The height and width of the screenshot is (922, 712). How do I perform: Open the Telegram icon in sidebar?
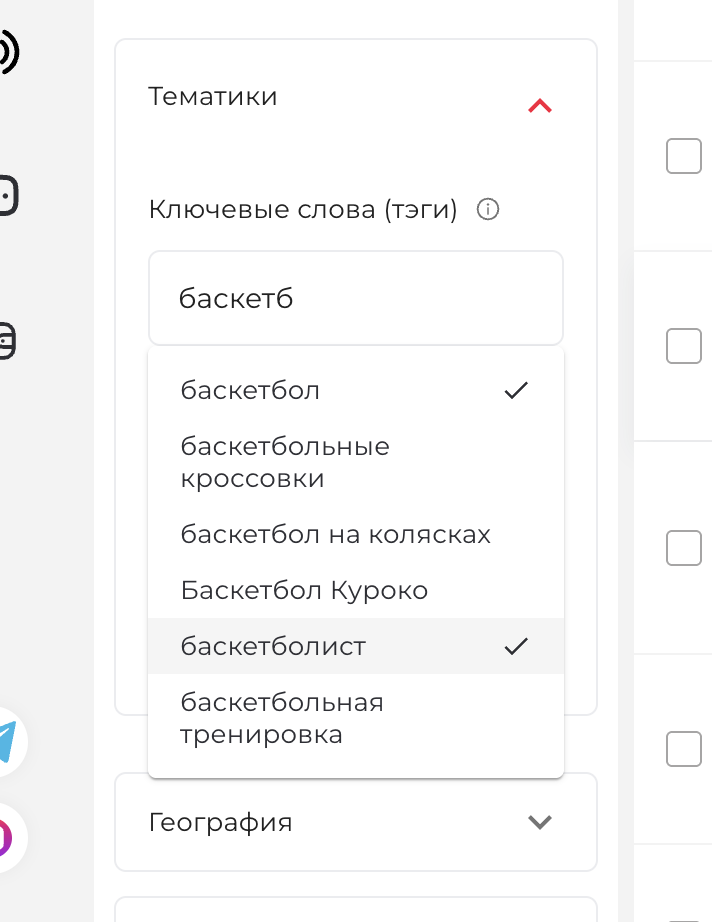[7, 741]
